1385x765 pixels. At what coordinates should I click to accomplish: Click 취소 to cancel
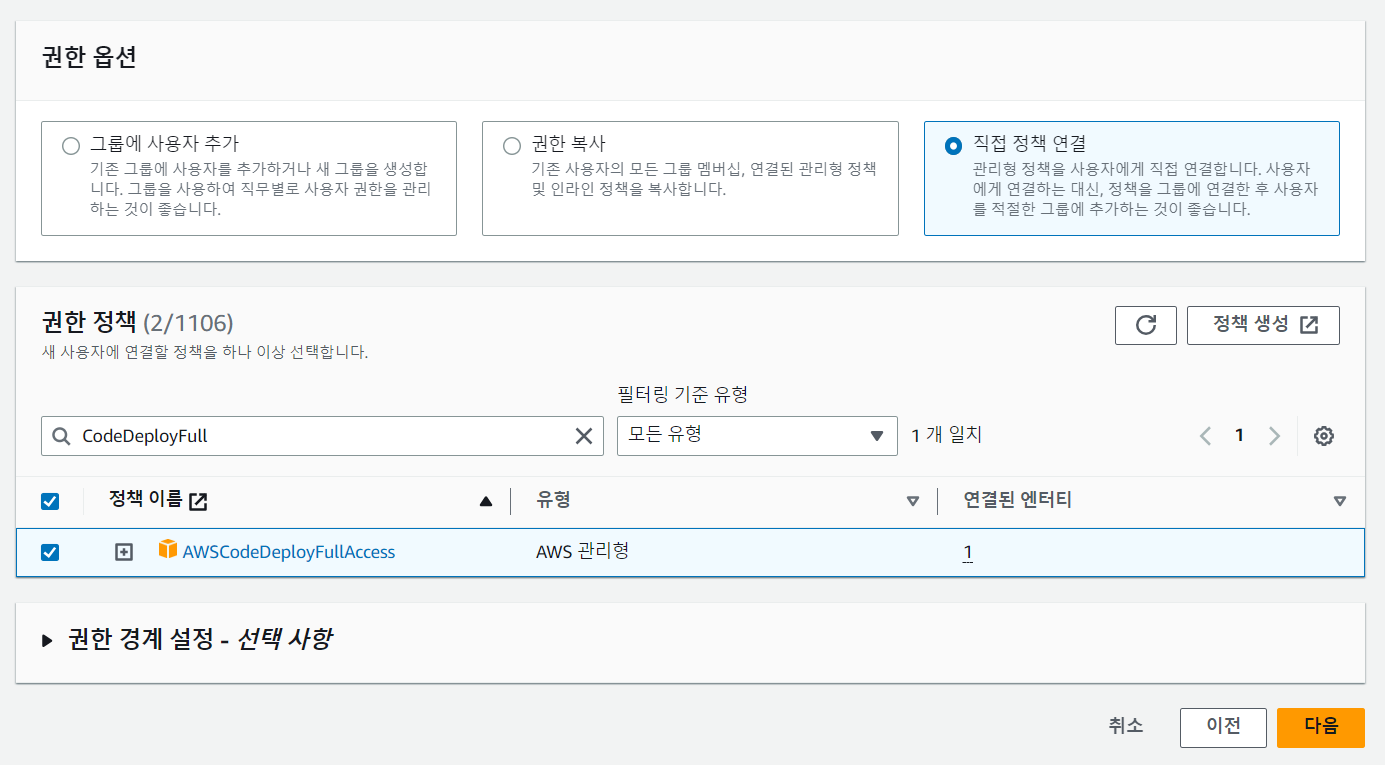point(1126,727)
